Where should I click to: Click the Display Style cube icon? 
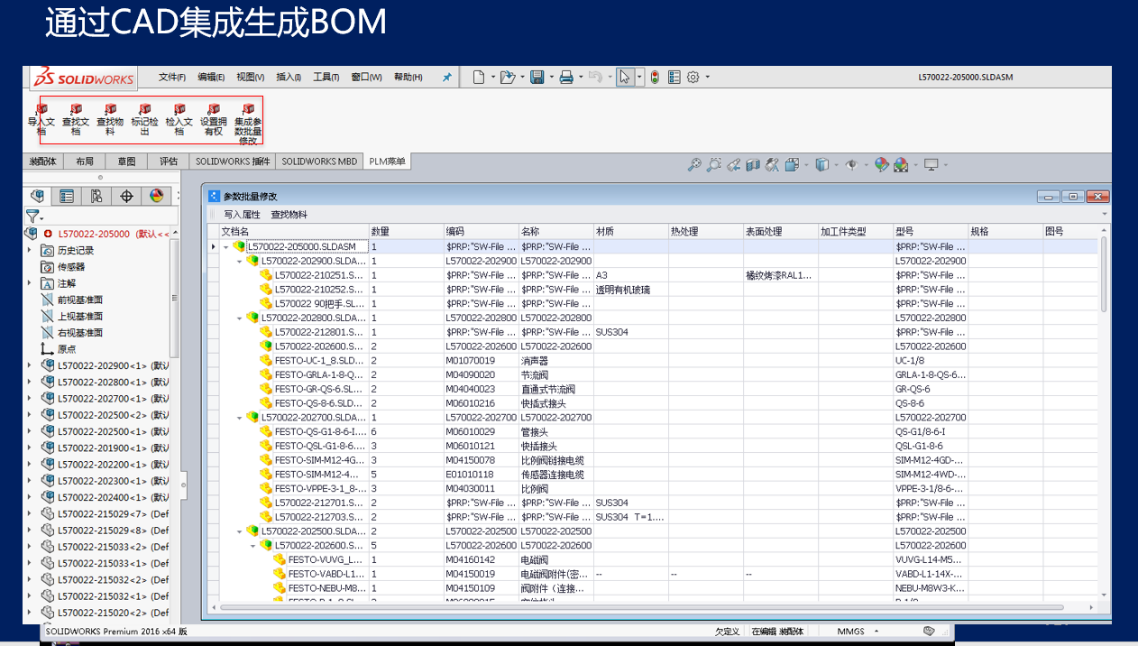(822, 165)
